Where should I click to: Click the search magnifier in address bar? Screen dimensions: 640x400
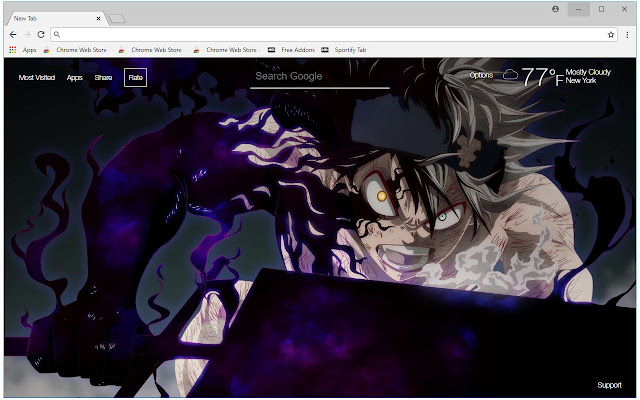click(x=57, y=35)
